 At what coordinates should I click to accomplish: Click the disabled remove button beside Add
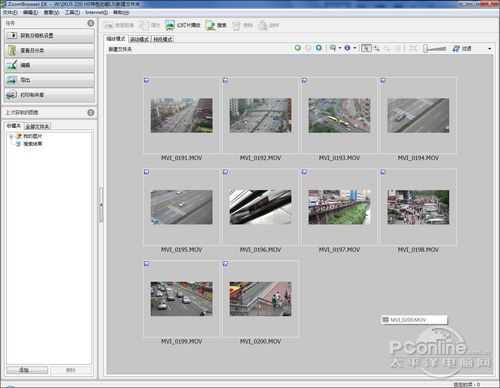click(71, 370)
